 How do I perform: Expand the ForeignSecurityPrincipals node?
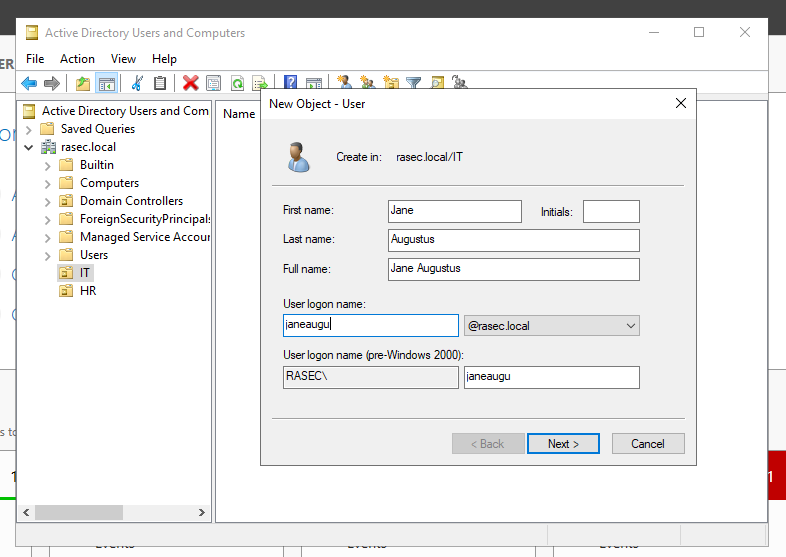coord(48,220)
